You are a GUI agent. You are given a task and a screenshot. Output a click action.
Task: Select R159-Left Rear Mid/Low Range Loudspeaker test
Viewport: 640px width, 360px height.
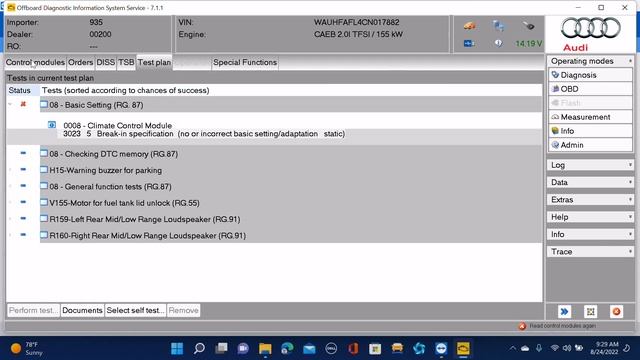[x=145, y=219]
